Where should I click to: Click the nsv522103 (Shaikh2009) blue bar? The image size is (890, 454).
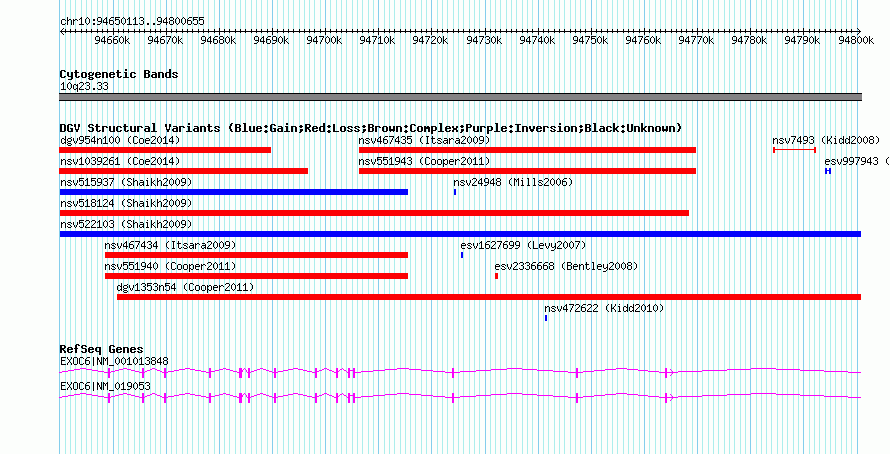(x=460, y=234)
